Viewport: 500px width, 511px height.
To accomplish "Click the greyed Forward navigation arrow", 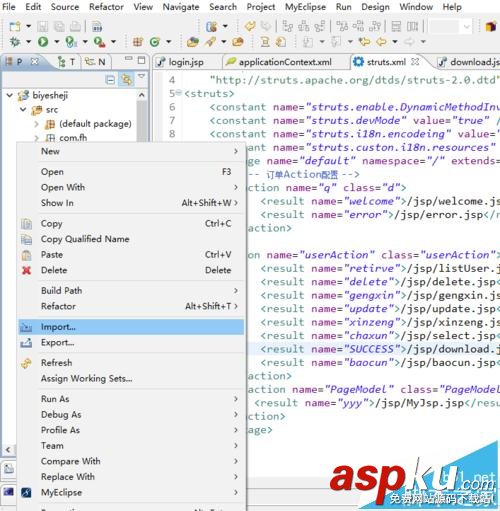I will point(409,42).
